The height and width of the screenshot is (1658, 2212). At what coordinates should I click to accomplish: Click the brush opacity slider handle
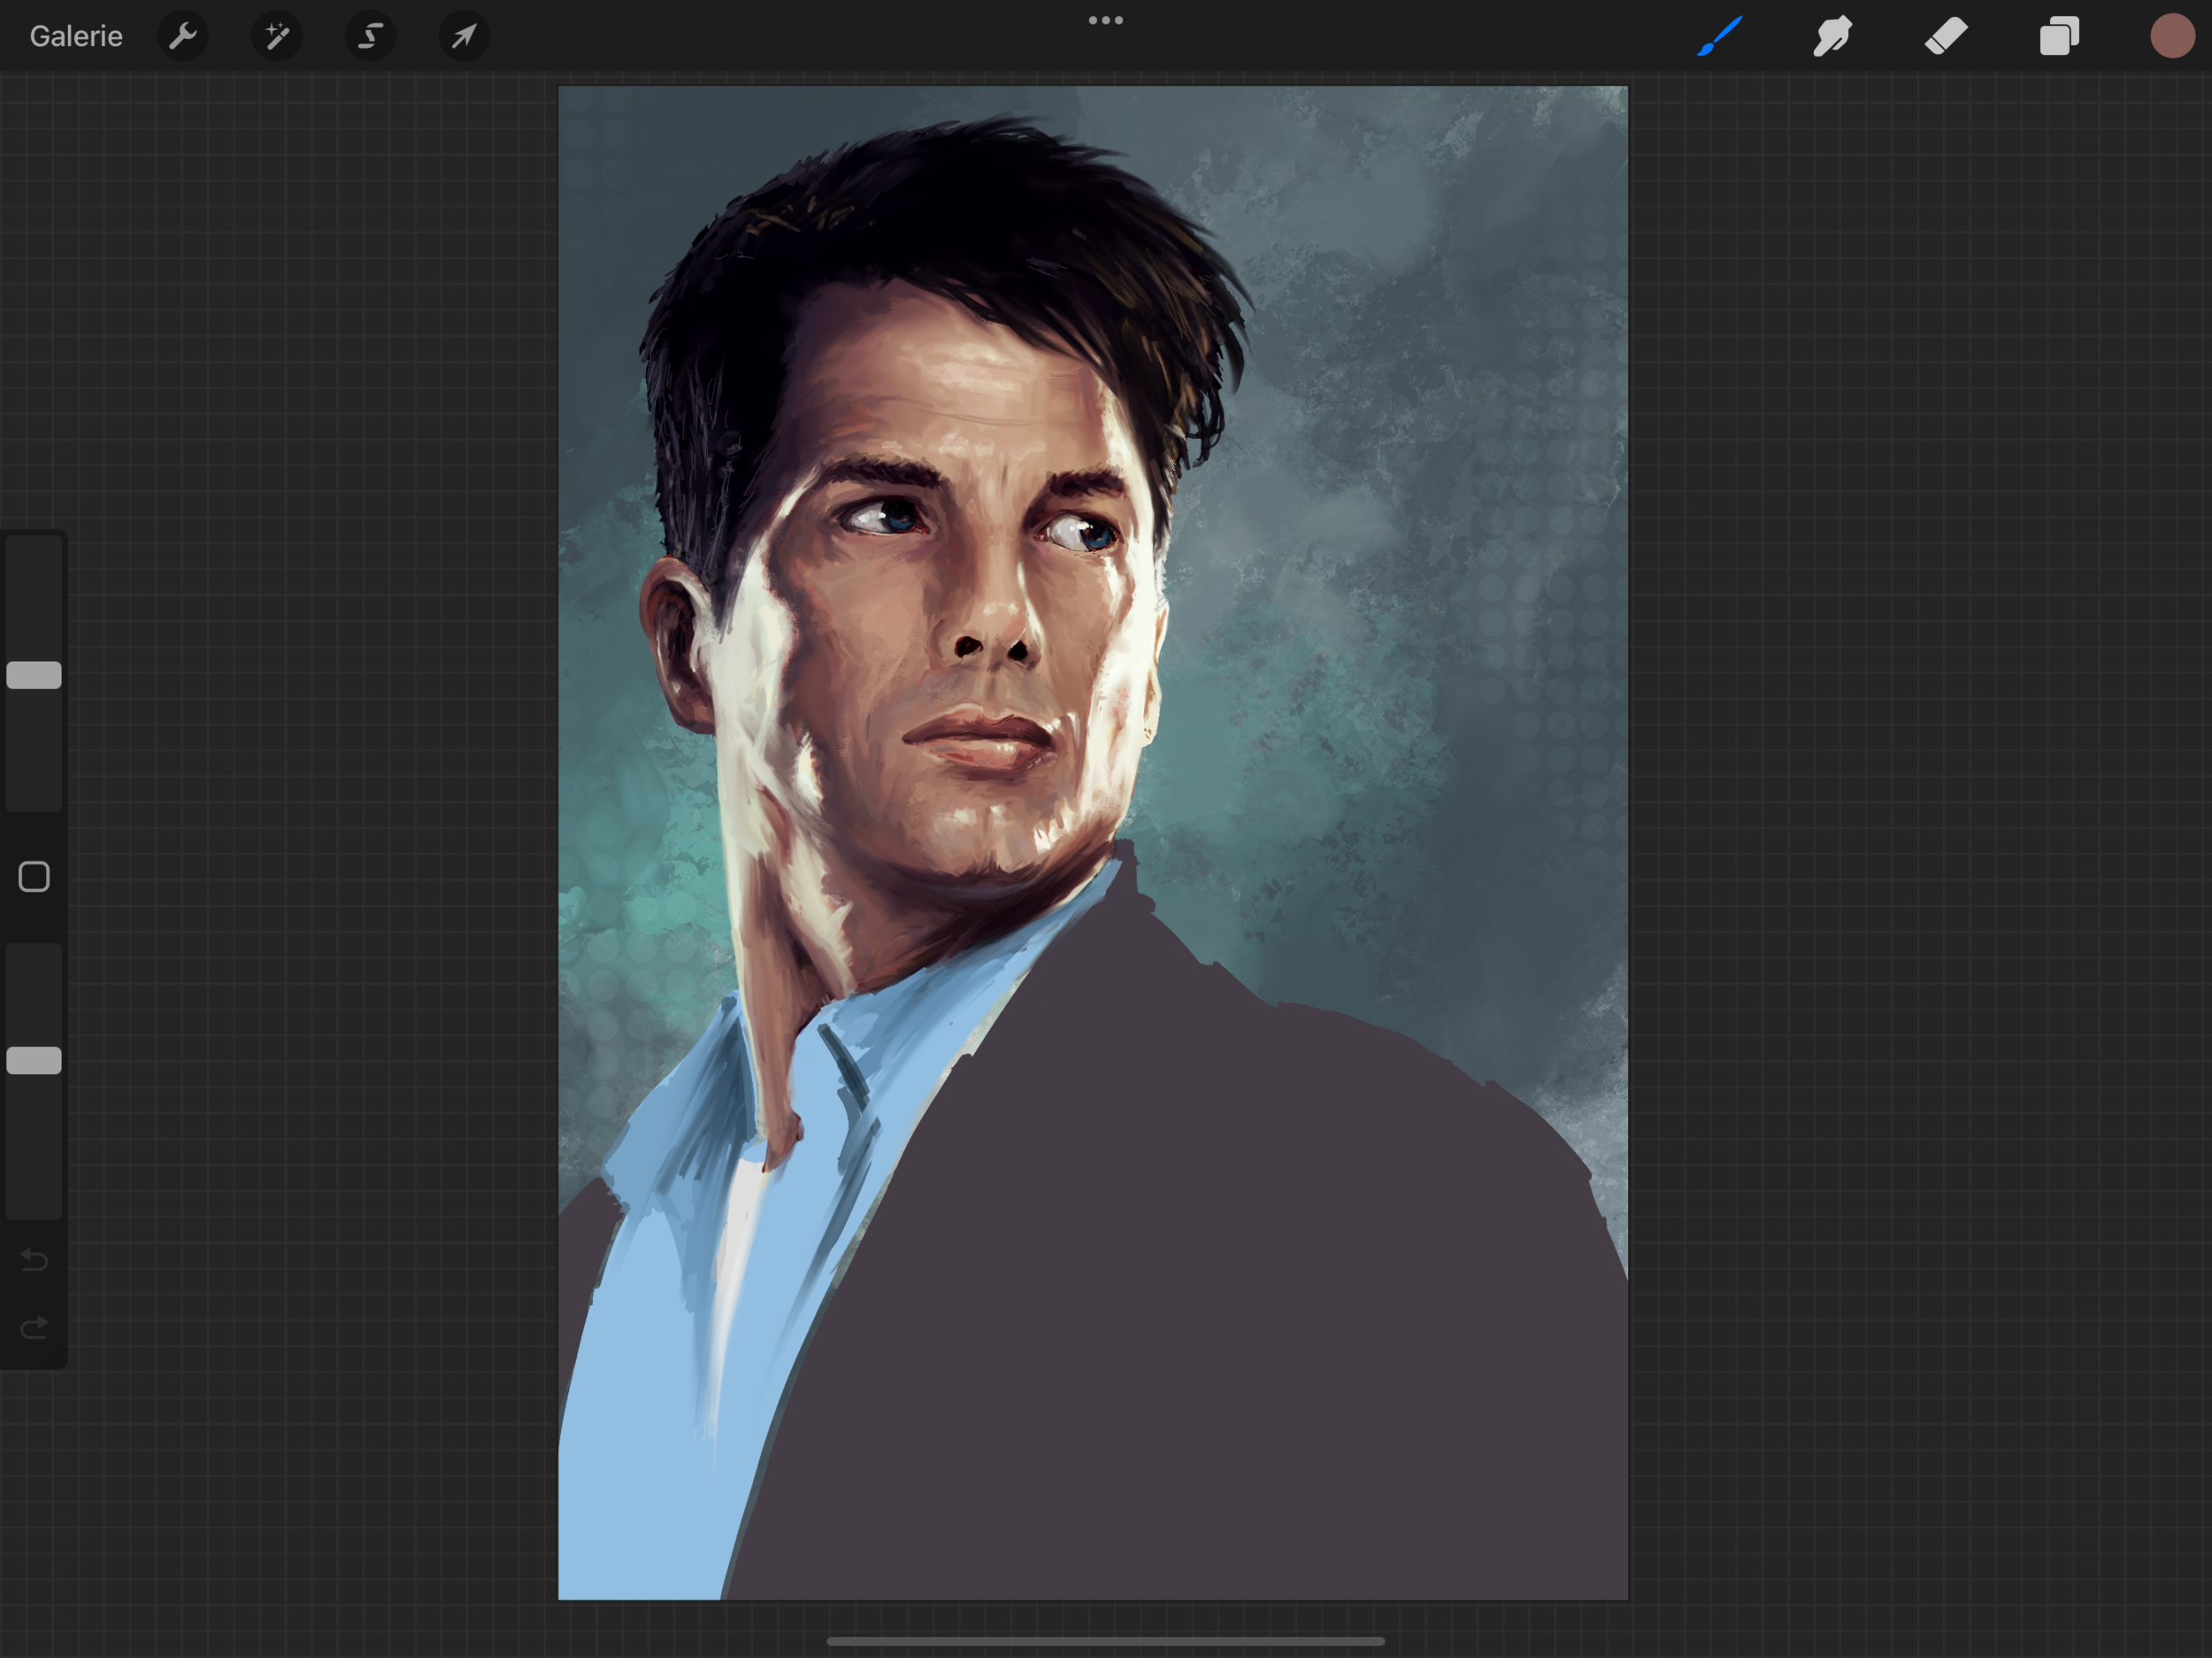click(x=34, y=1060)
